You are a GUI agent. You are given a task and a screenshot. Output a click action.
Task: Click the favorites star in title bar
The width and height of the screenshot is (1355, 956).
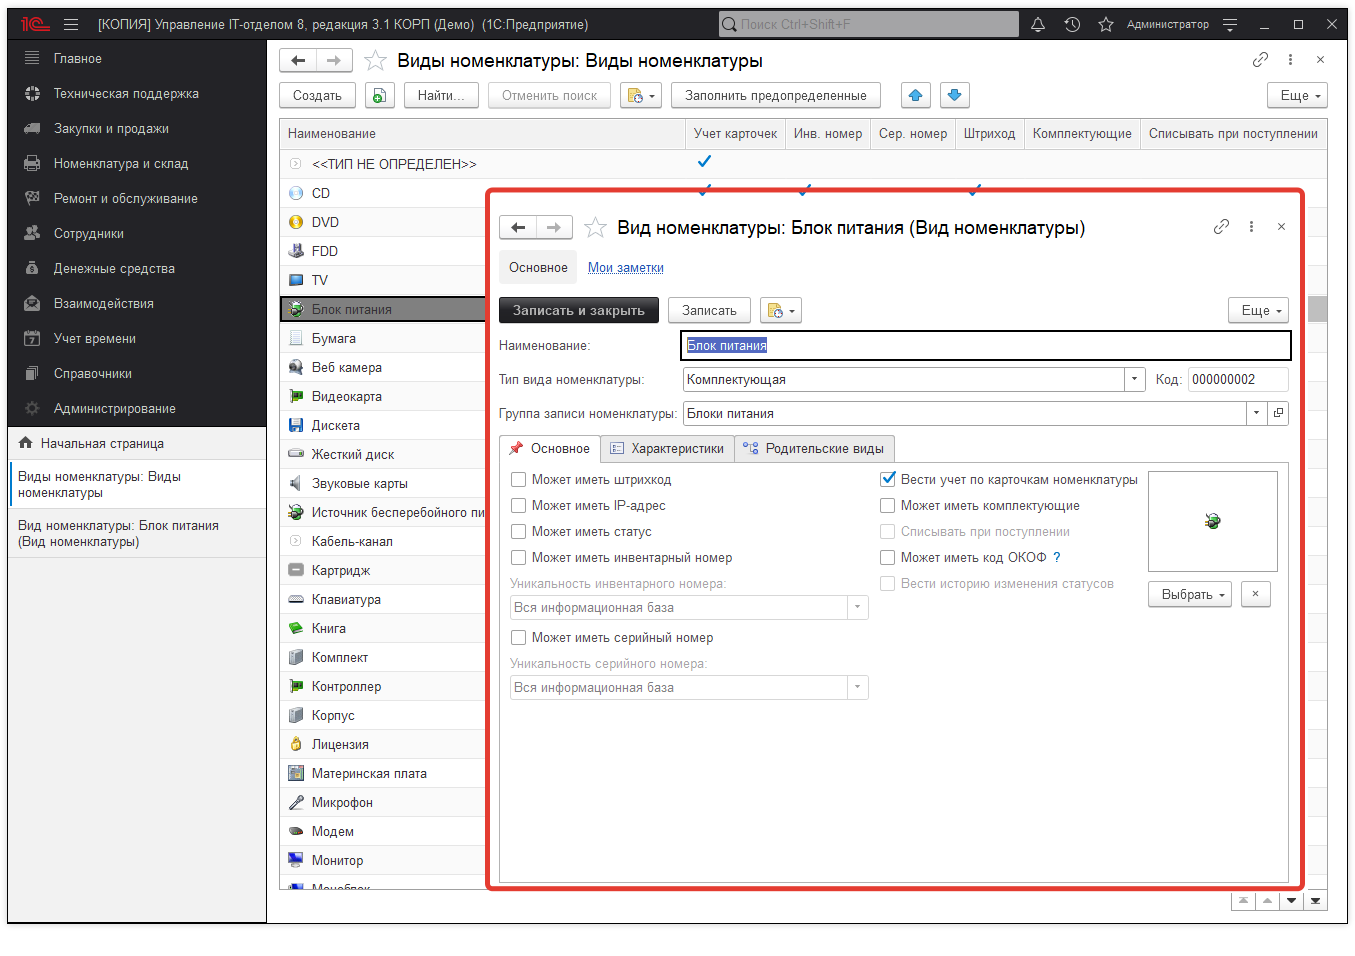[1105, 24]
